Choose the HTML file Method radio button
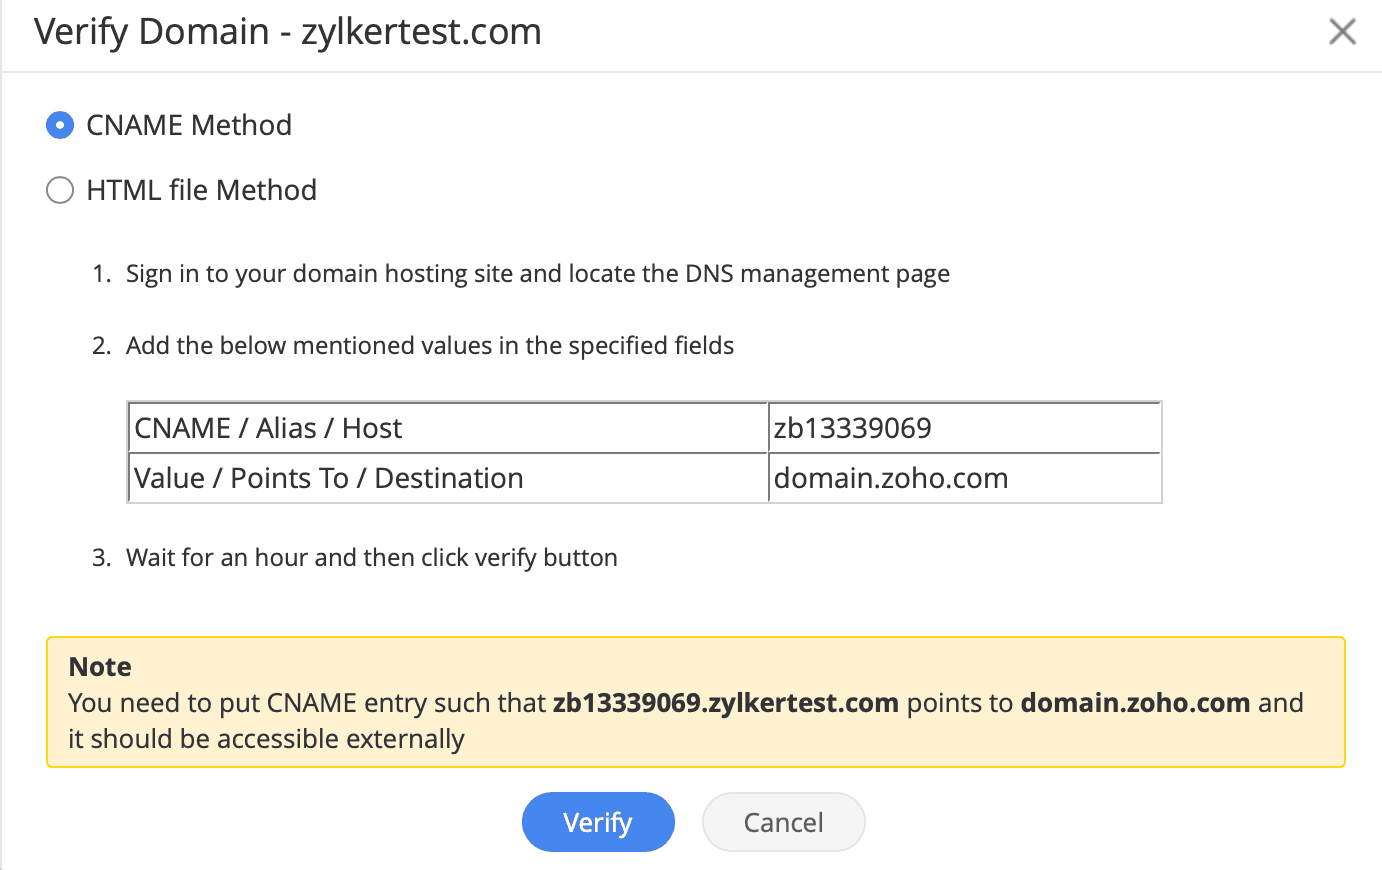1382x870 pixels. [x=60, y=190]
